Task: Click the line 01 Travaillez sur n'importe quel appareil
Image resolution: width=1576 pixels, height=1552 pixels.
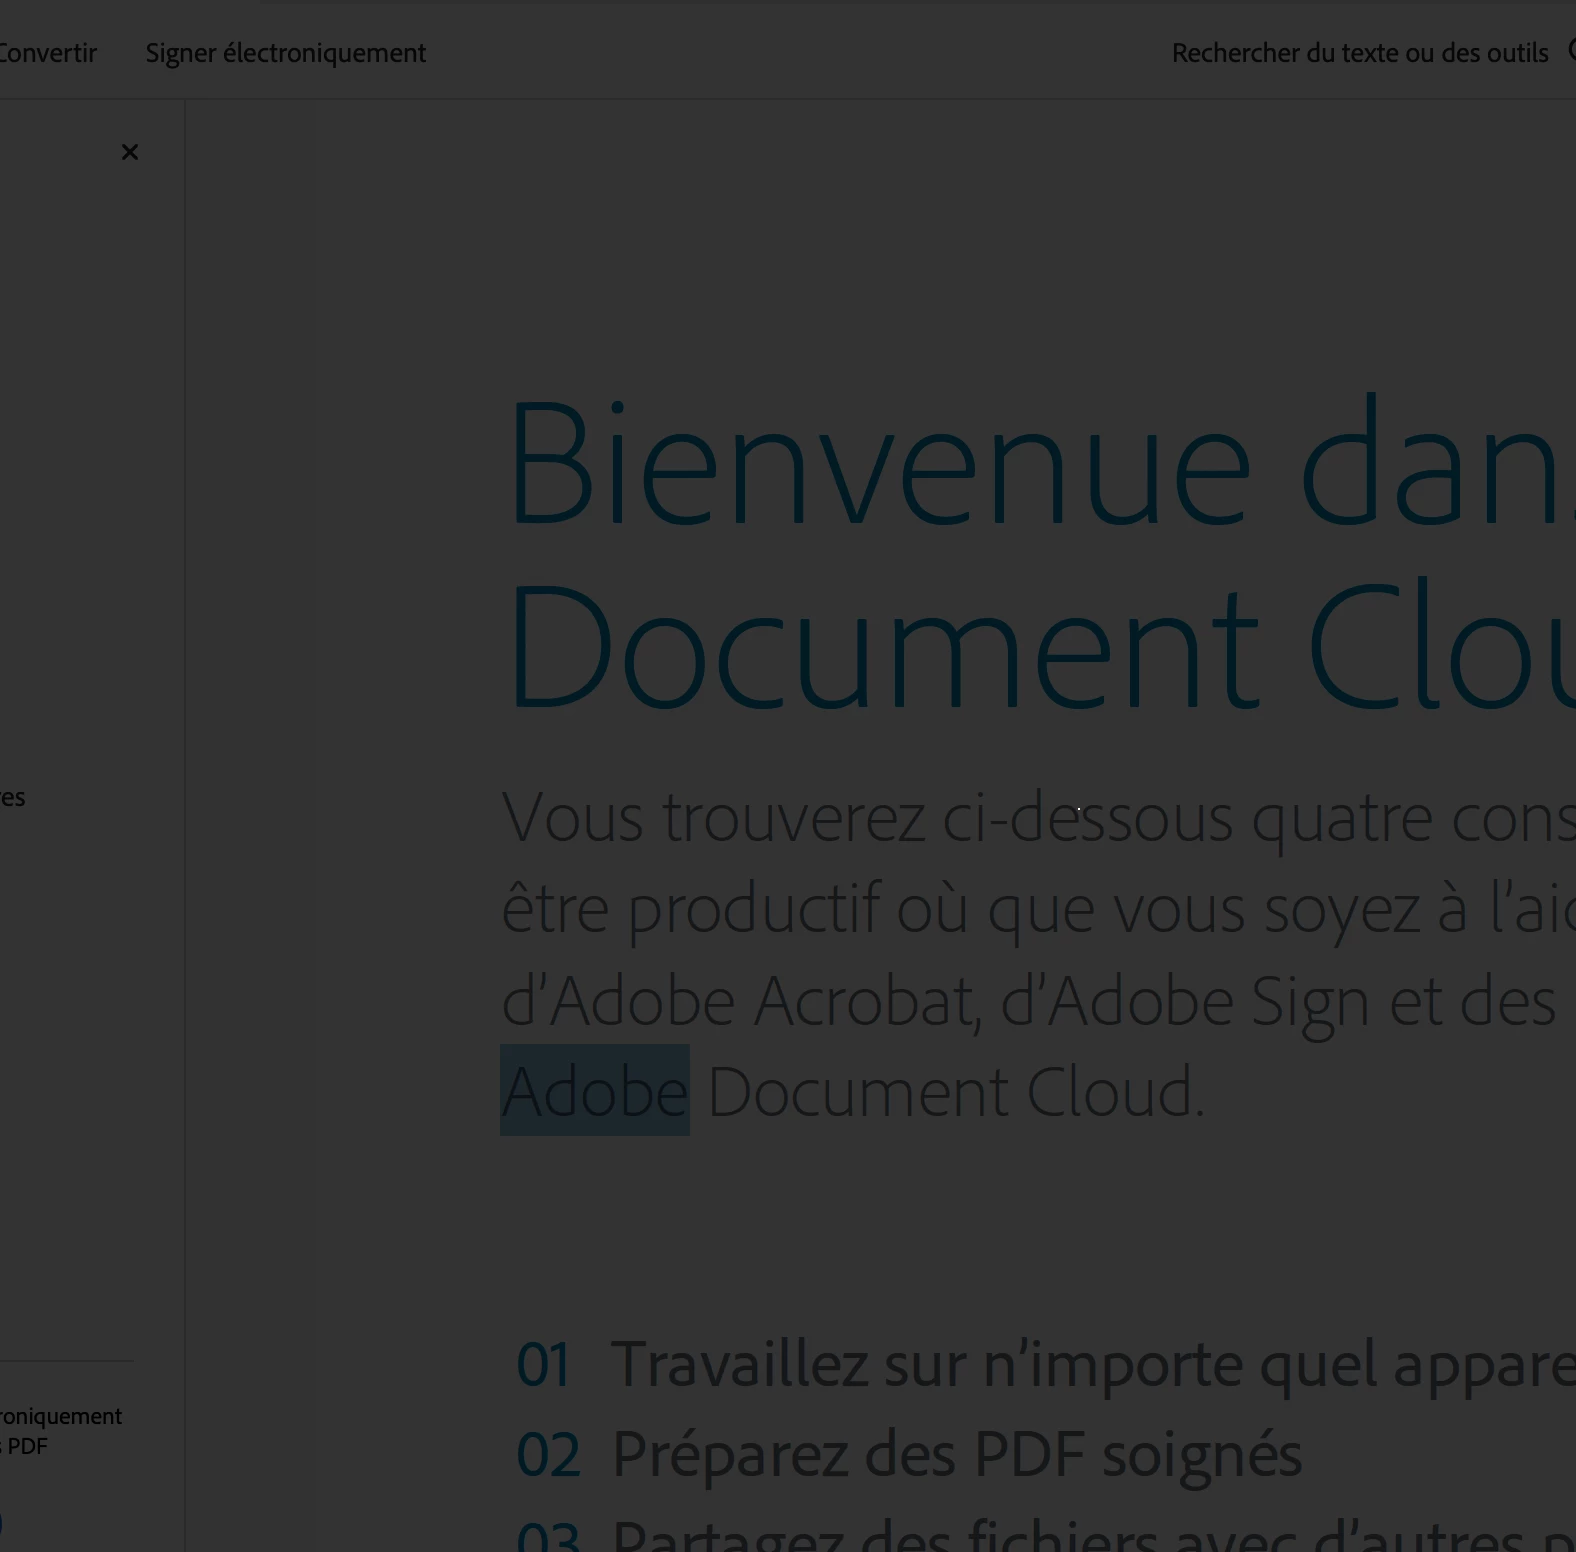Action: 1045,1364
